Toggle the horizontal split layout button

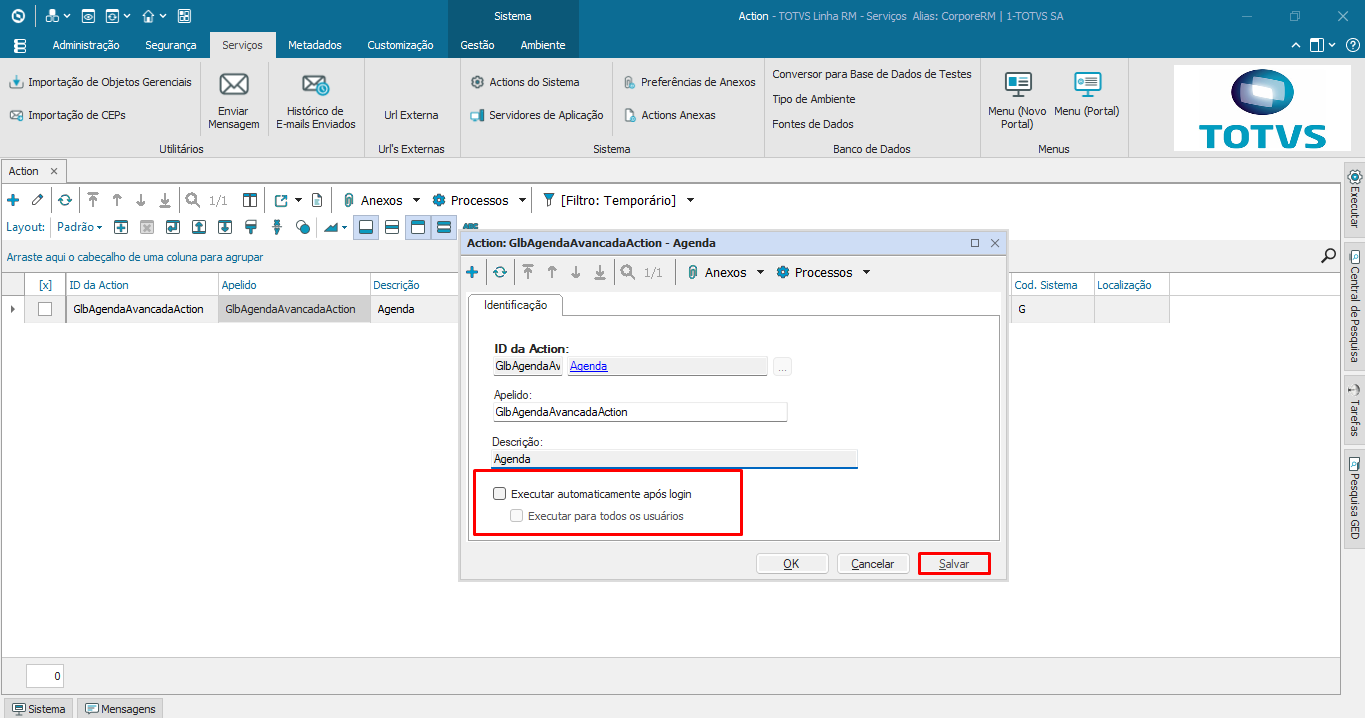392,227
